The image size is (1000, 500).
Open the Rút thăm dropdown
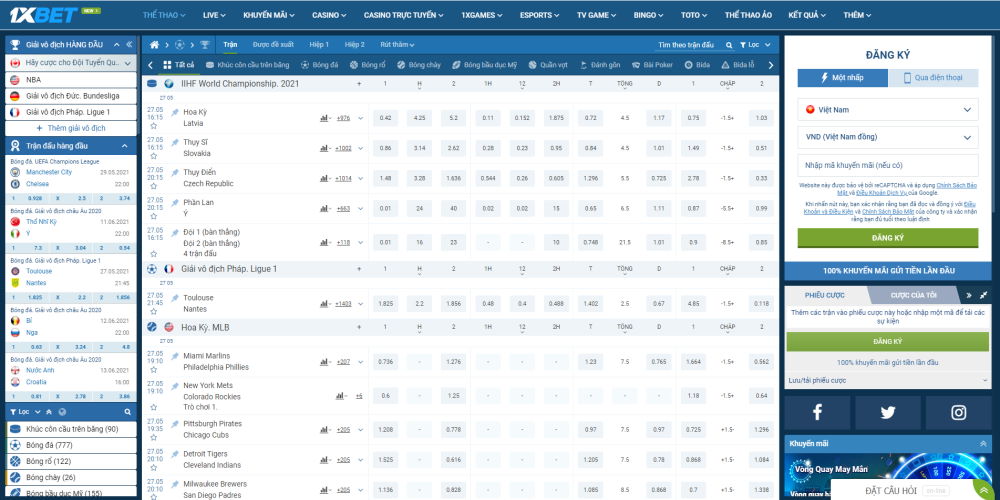point(397,45)
